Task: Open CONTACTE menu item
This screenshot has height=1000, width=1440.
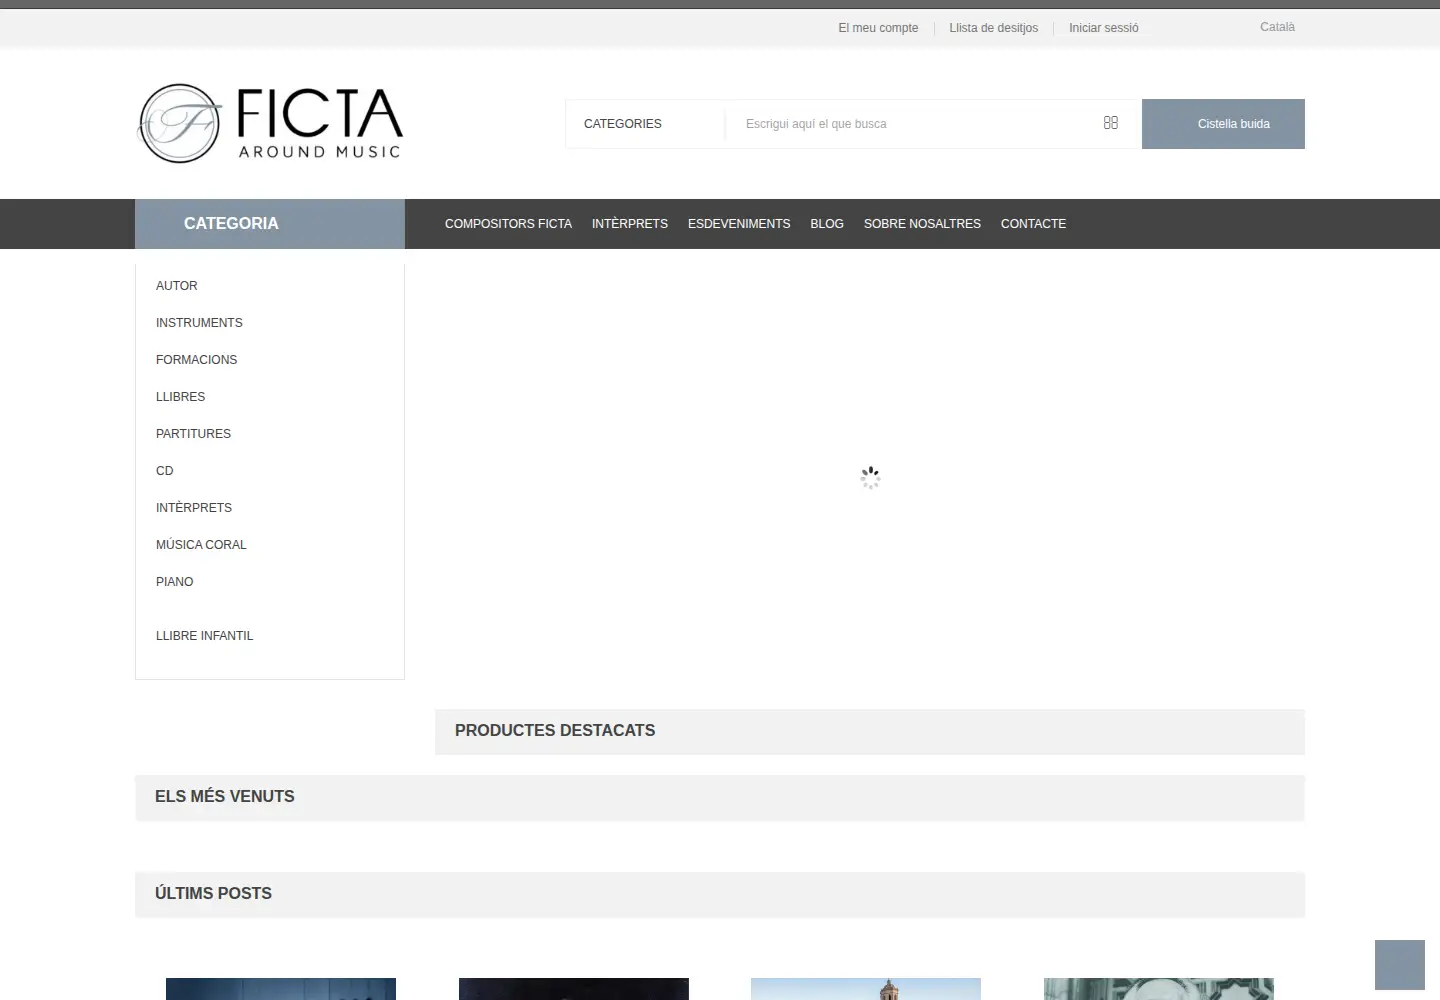Action: [x=1033, y=224]
